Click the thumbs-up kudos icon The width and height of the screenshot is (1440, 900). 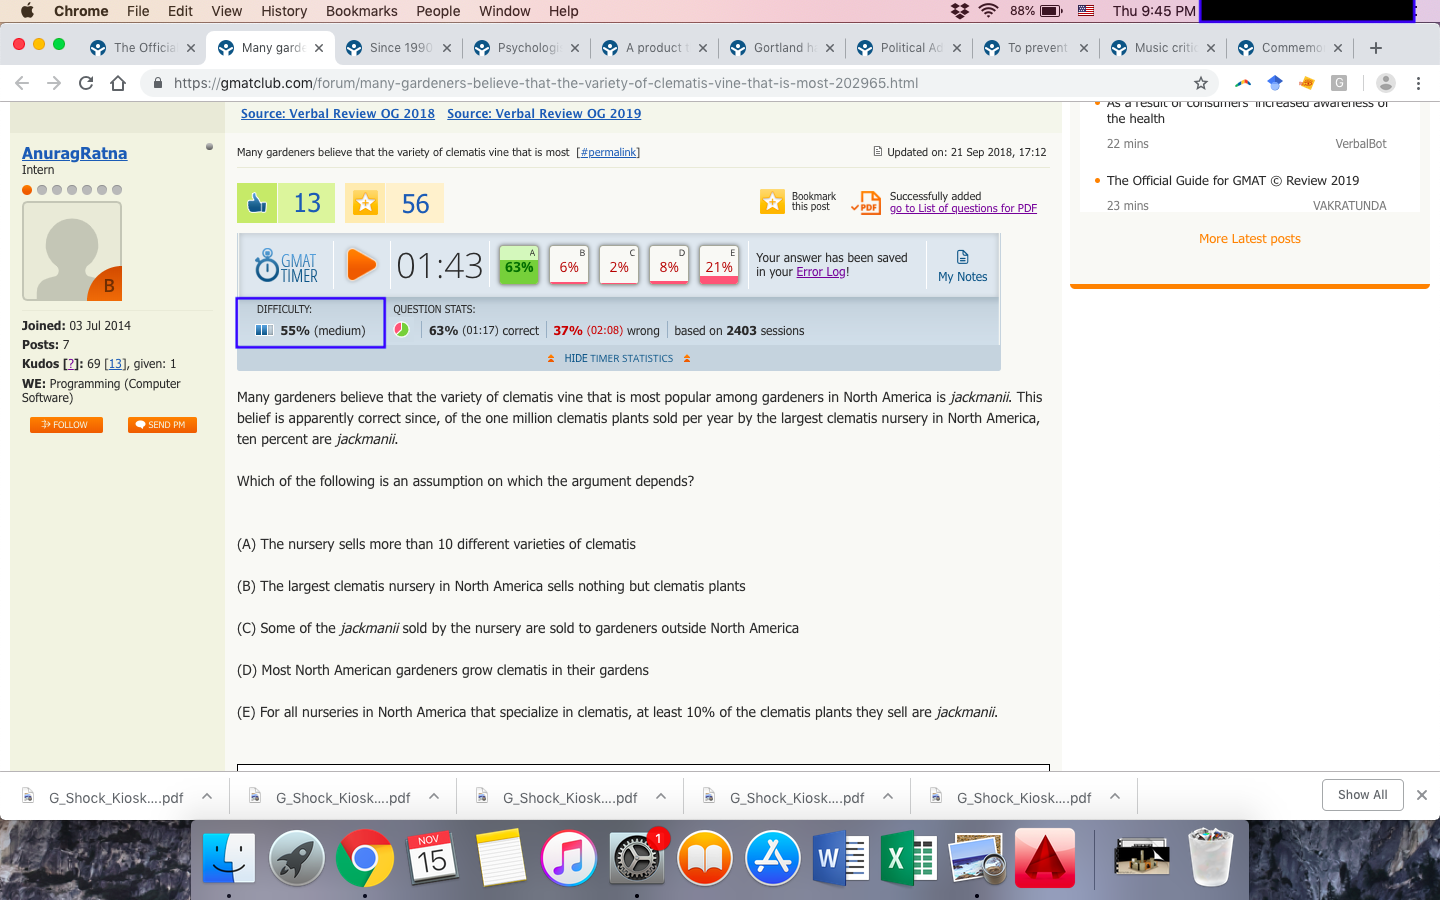[x=258, y=203]
